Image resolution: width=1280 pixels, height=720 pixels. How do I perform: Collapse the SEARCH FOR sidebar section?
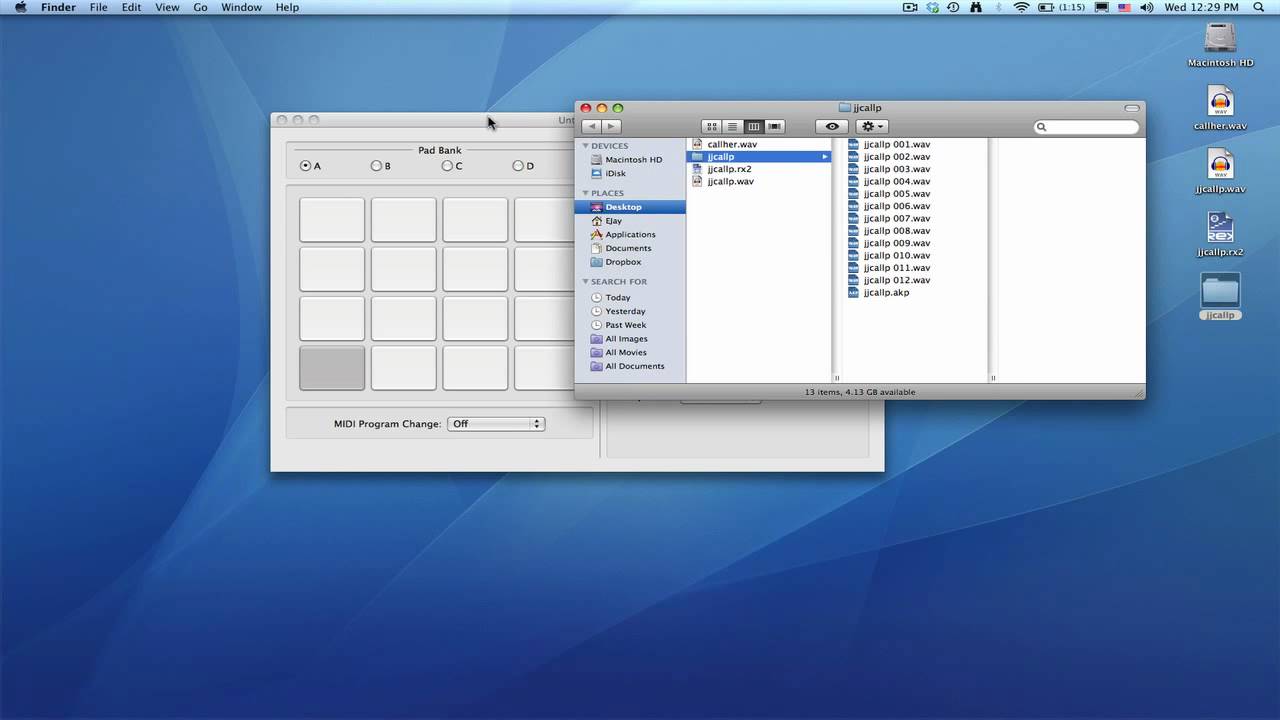pos(586,282)
